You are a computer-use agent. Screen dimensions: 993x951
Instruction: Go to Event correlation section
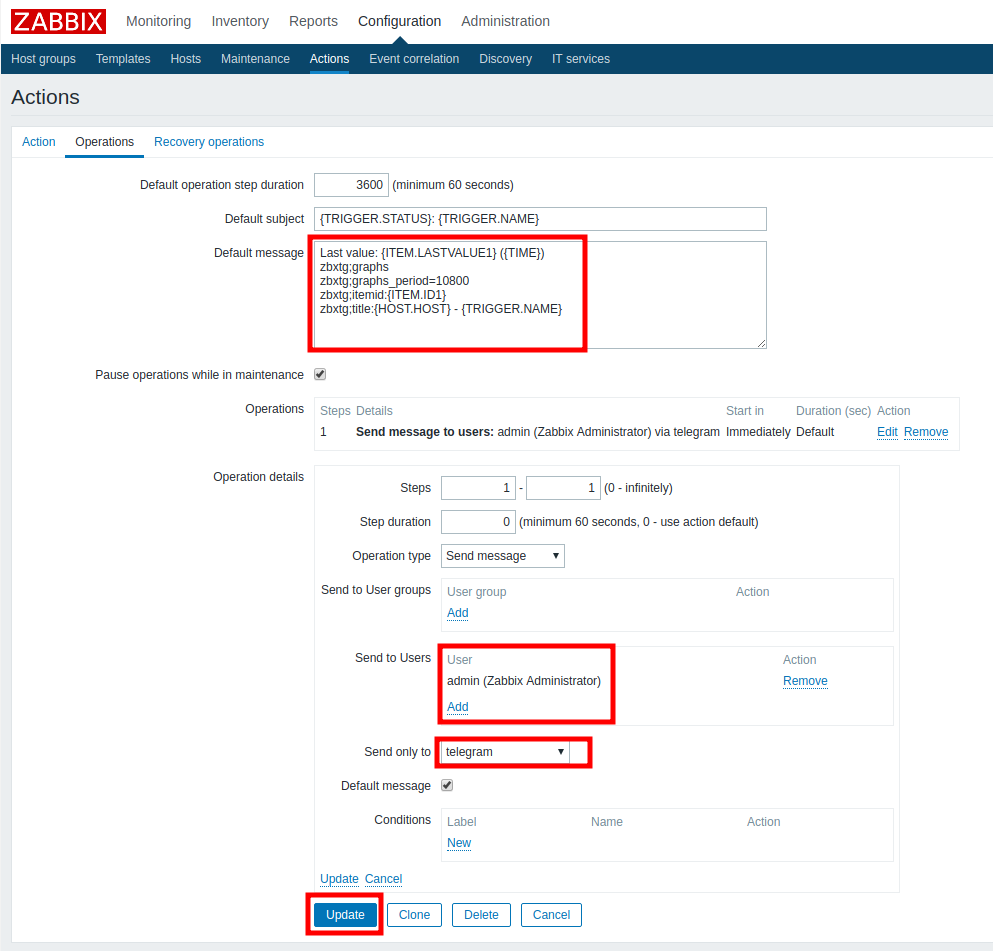click(x=414, y=59)
